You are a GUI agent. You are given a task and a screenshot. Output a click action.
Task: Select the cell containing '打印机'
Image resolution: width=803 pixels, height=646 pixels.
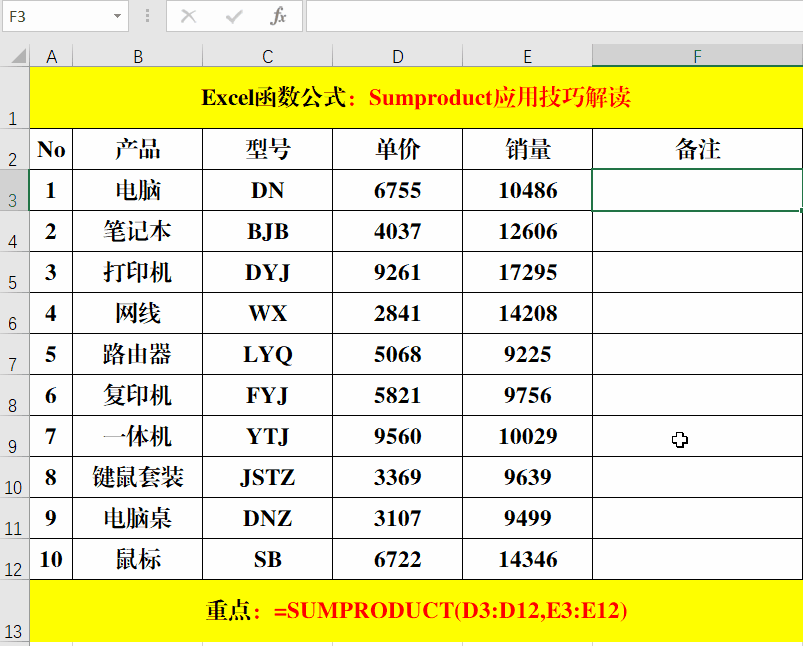coord(138,272)
